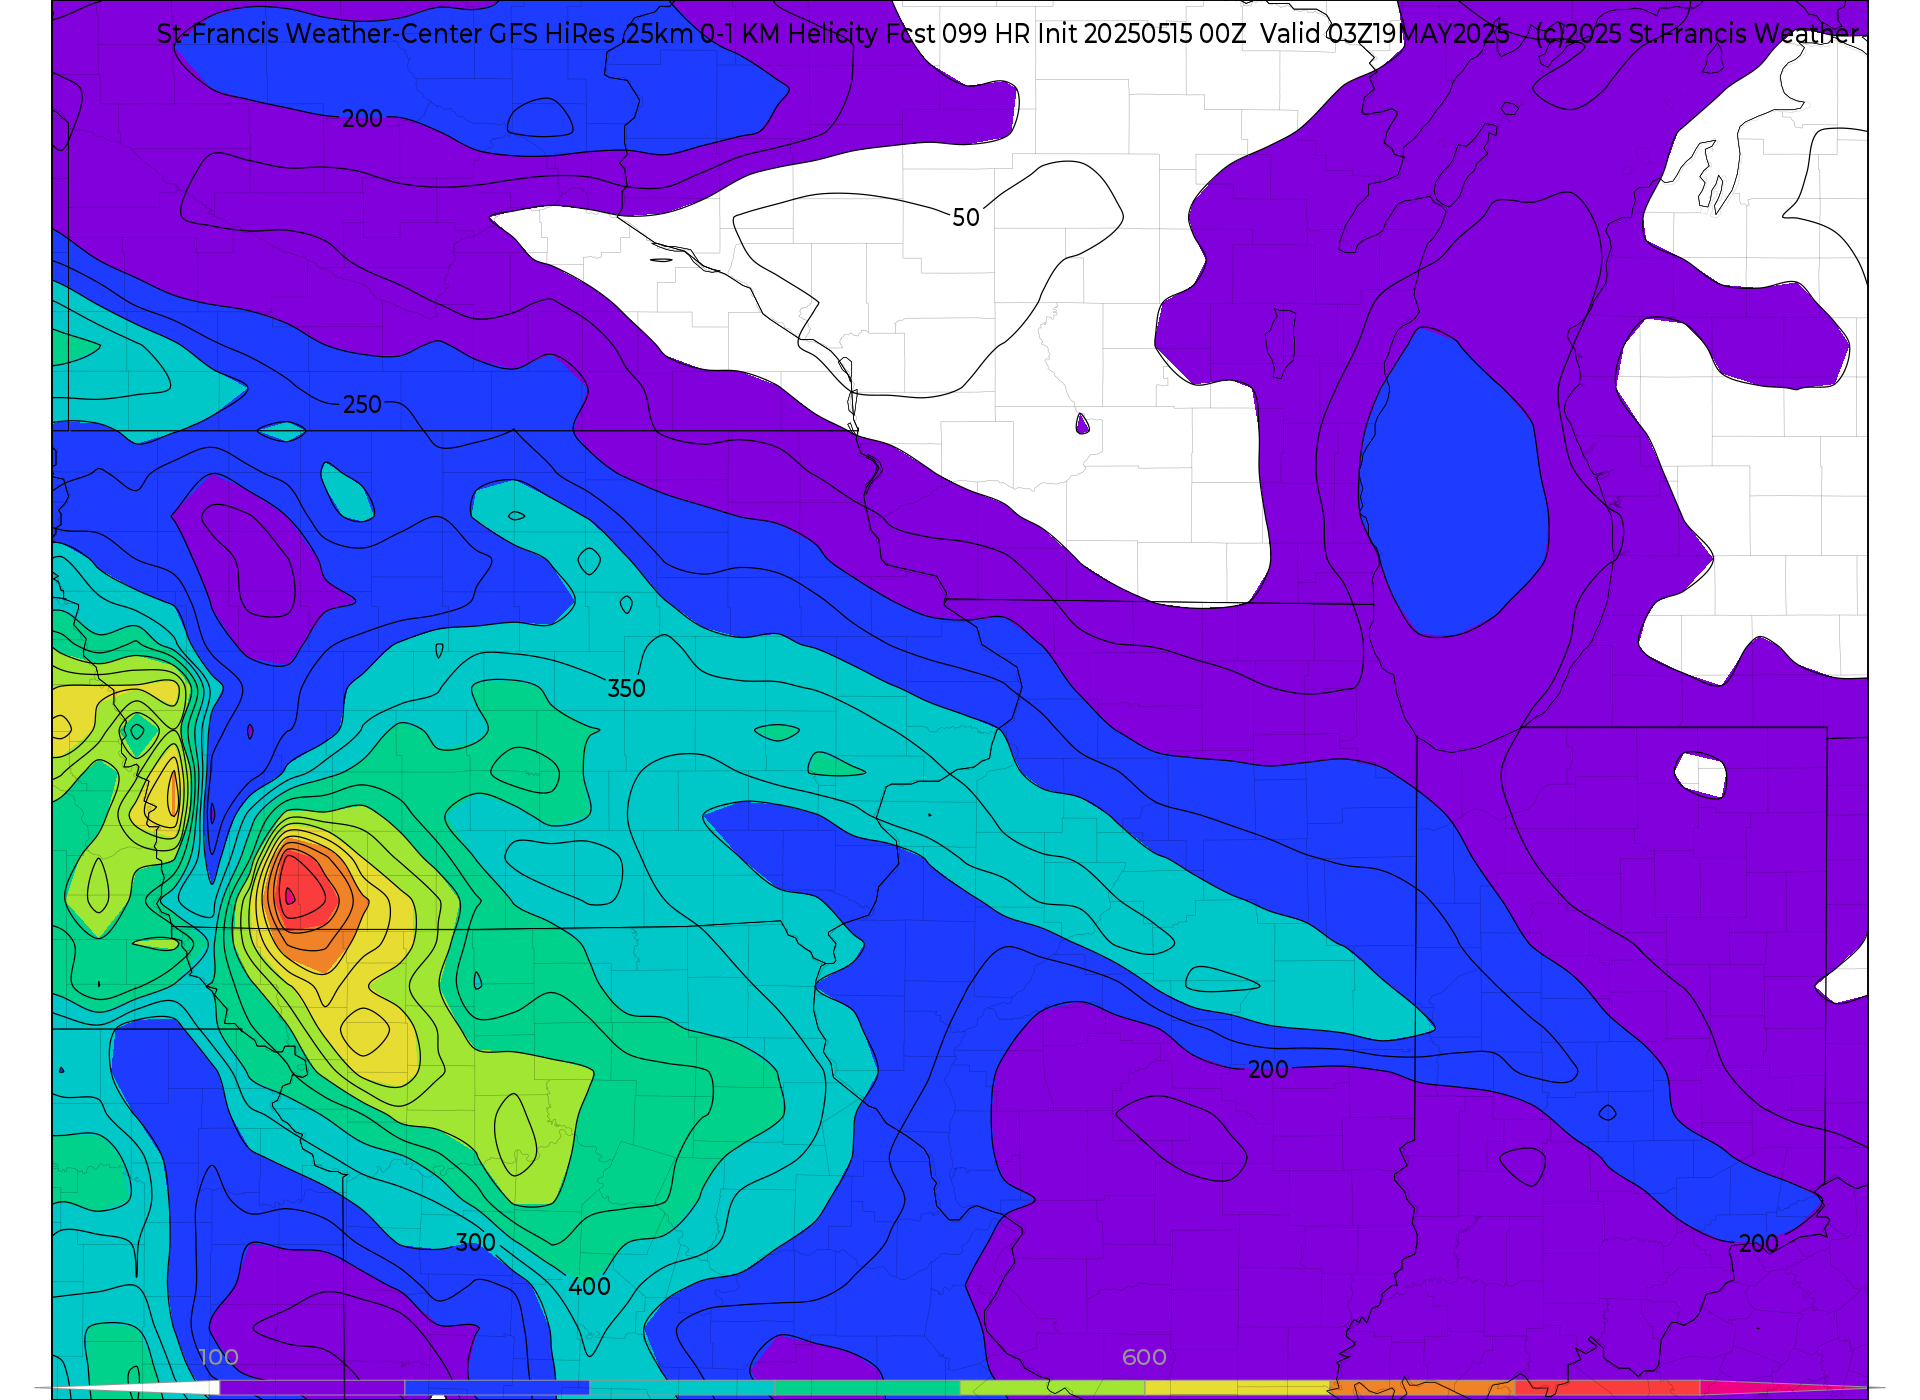Click the '100' color bar tick label
Viewport: 1920px width, 1400px height.
point(219,1357)
